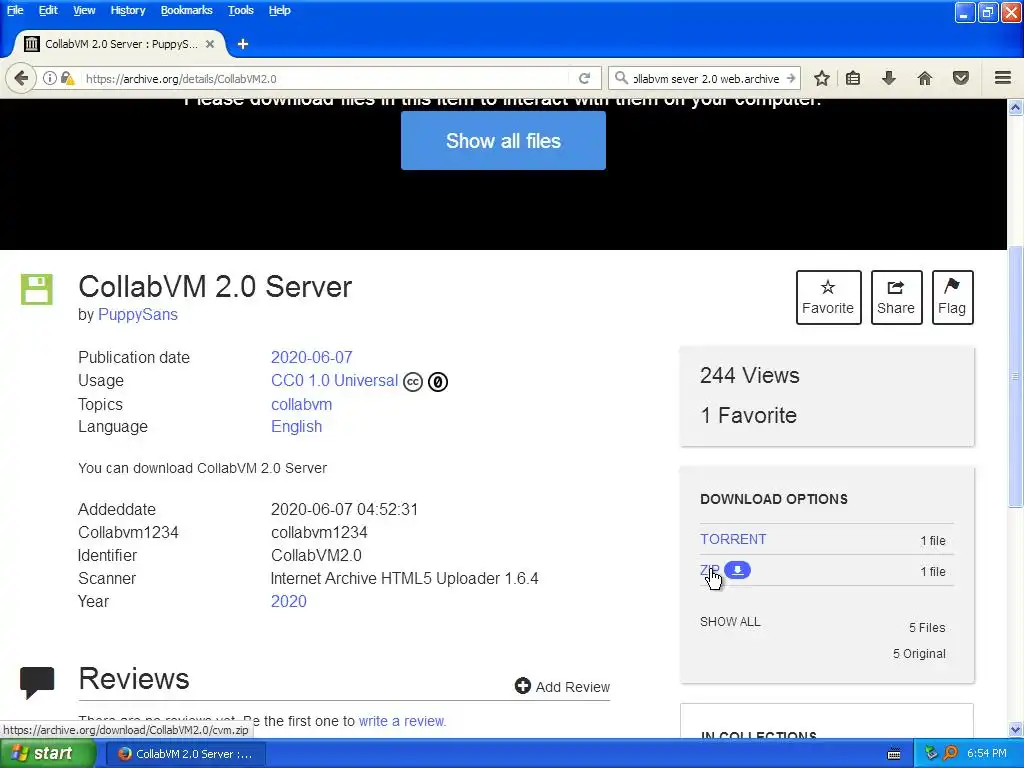Click the search box text field
The image size is (1024, 768).
pos(706,78)
